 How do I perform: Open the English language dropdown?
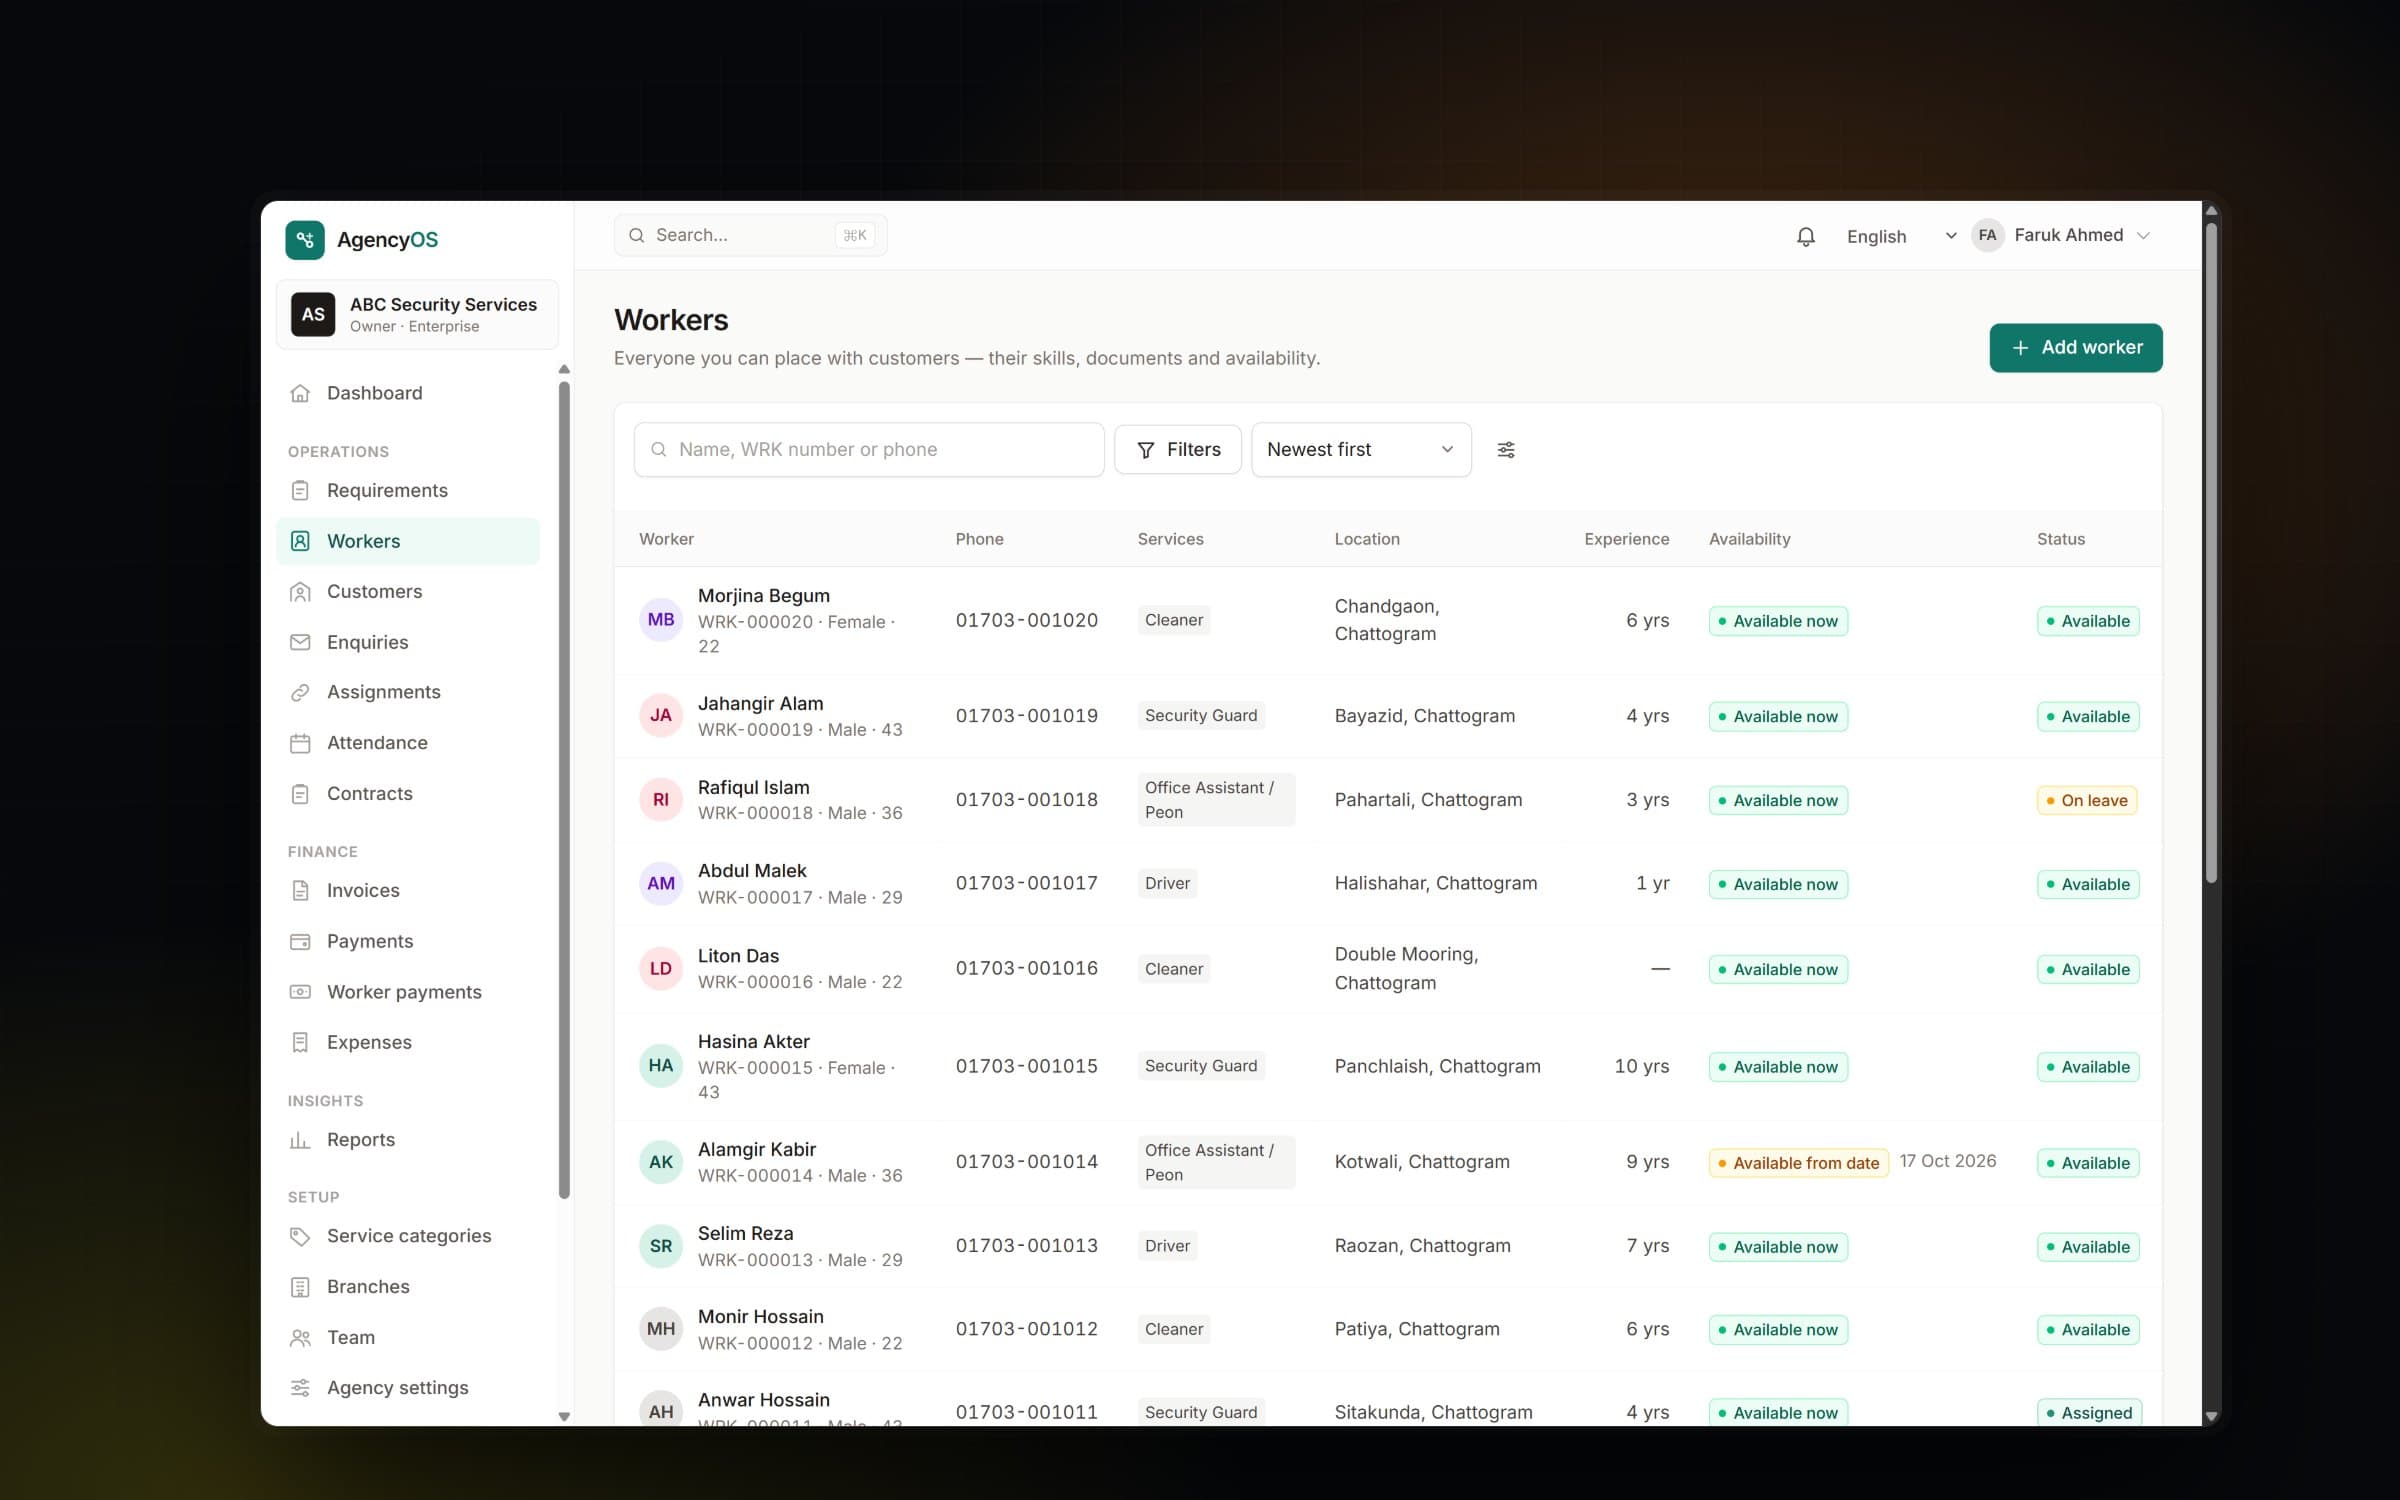click(x=1900, y=236)
